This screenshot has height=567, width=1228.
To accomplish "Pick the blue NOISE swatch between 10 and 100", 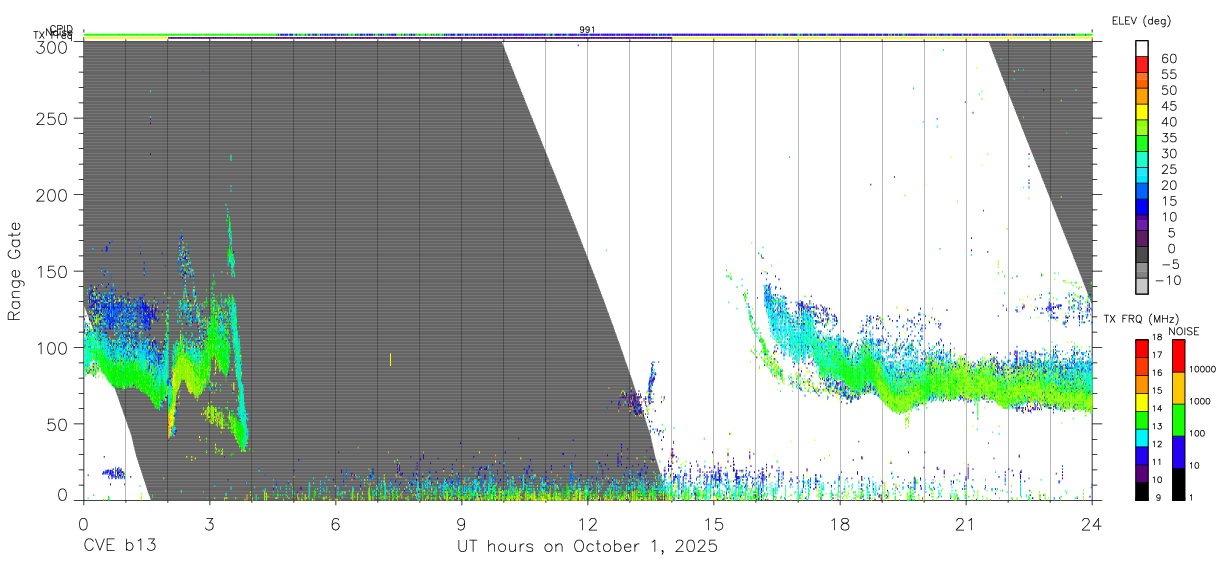I will tap(1178, 451).
